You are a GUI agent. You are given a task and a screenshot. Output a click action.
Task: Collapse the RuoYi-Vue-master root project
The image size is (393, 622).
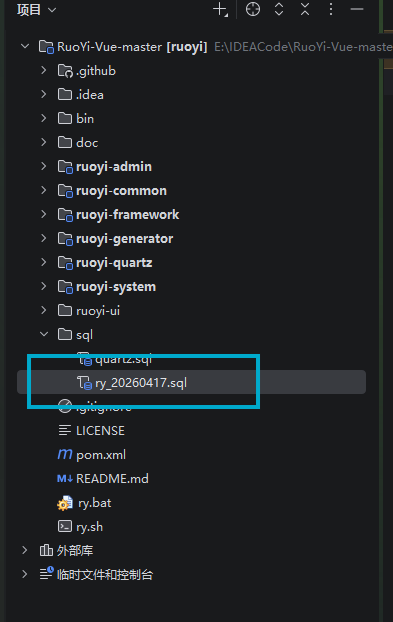[x=25, y=46]
